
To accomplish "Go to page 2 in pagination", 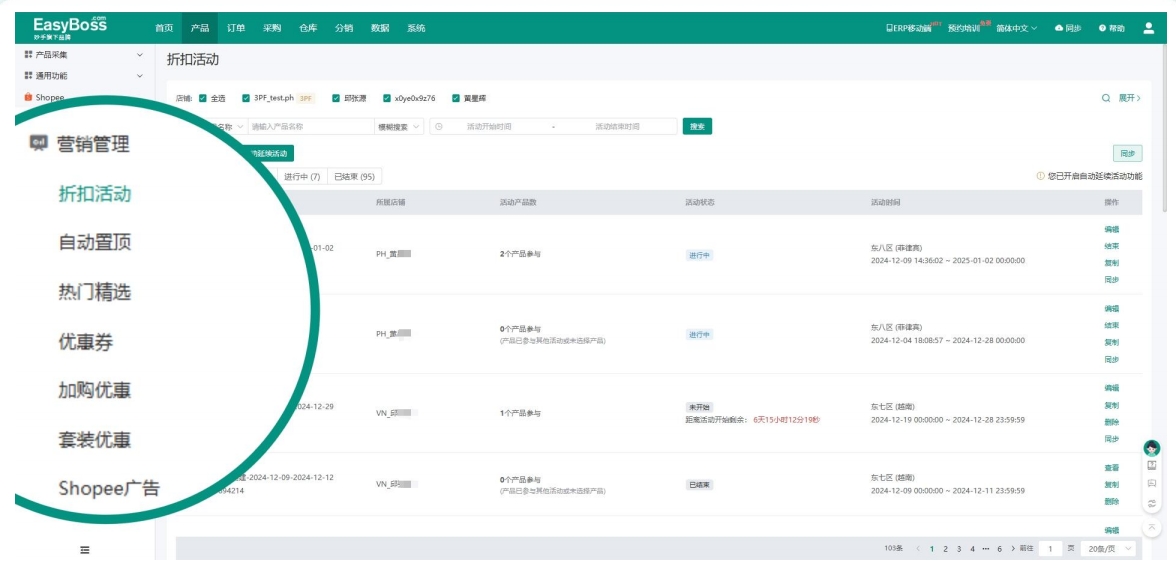I will pos(946,549).
